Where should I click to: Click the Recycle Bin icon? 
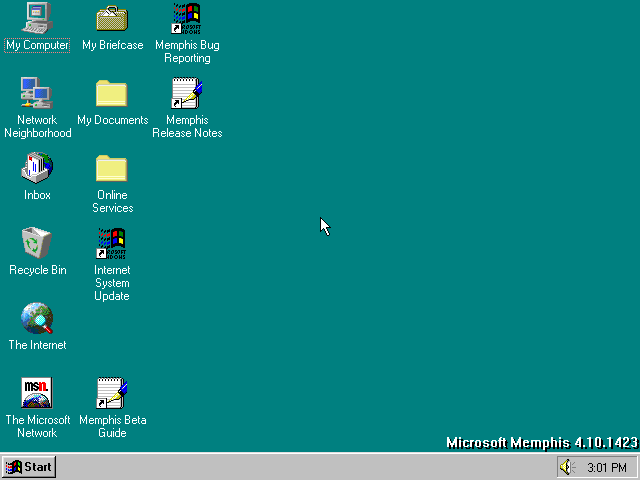click(37, 243)
